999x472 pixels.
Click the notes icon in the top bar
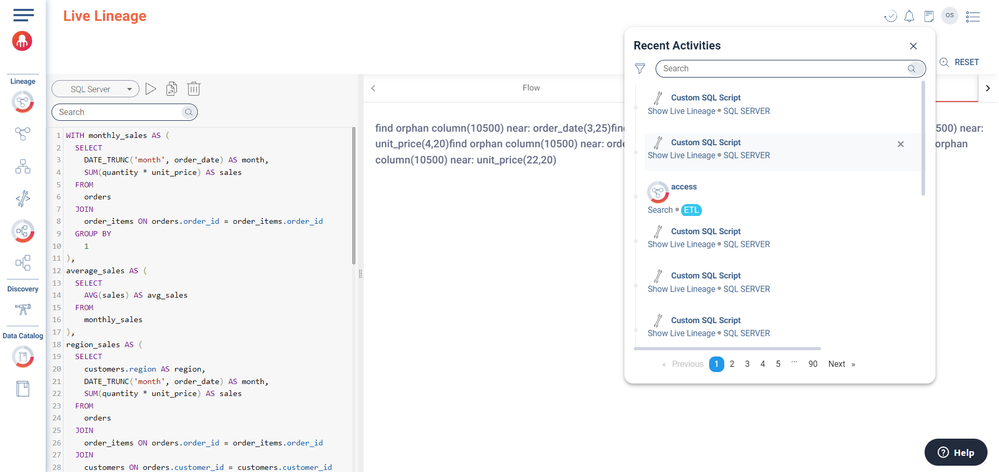pyautogui.click(x=929, y=16)
